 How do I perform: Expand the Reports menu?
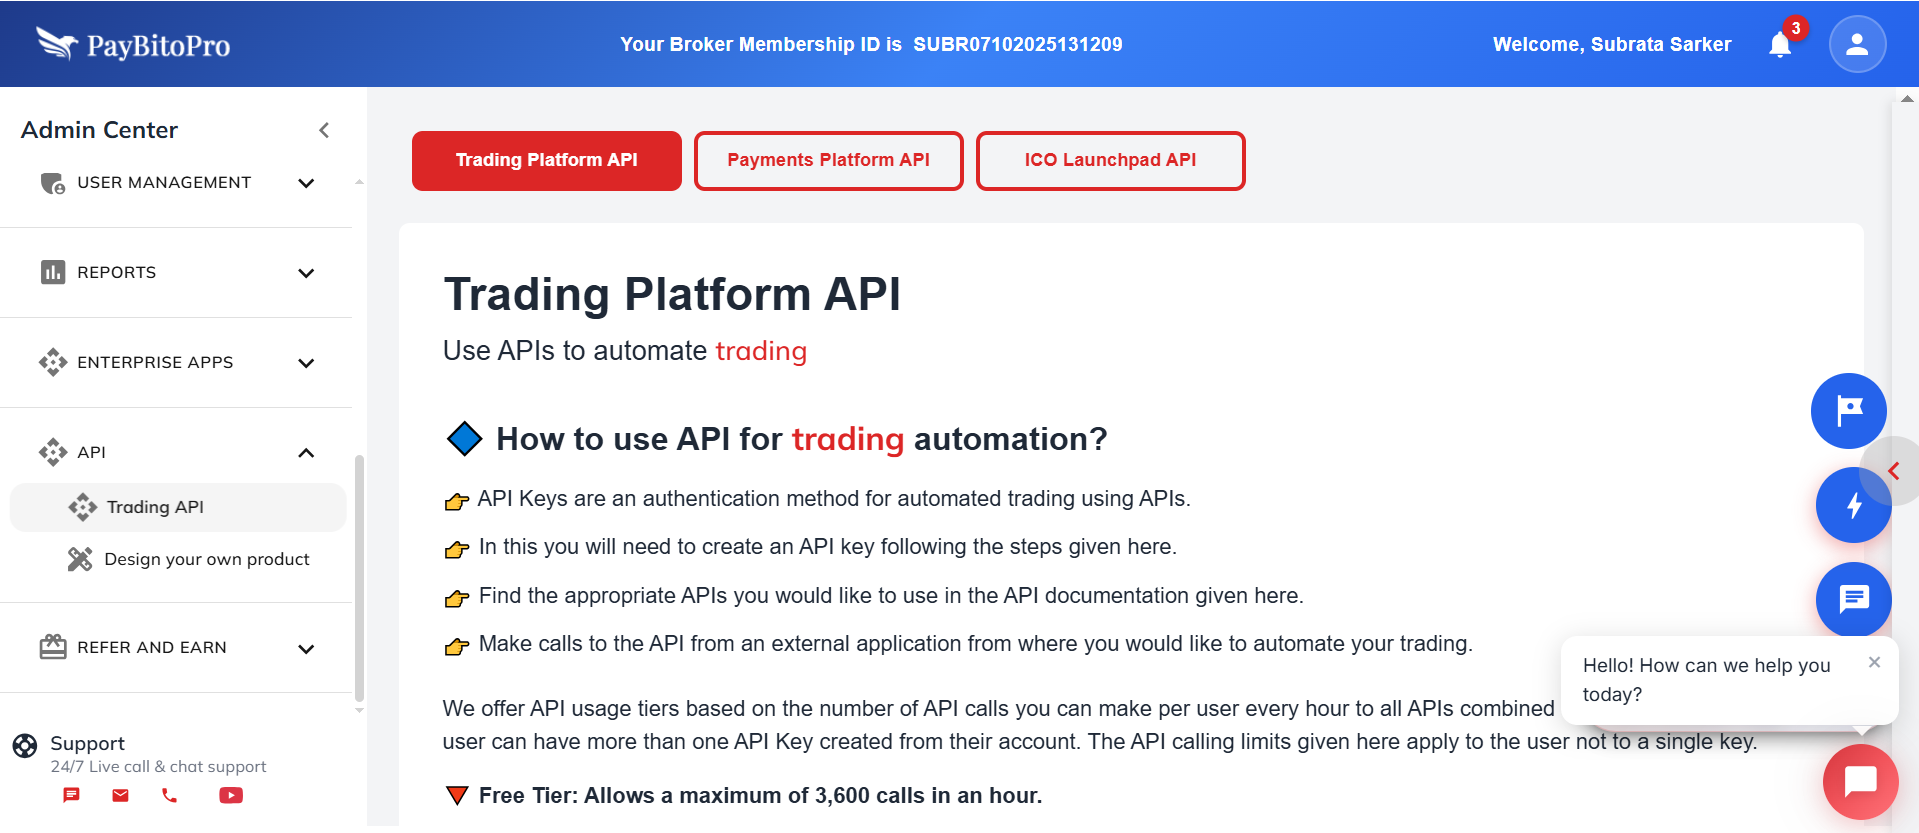coord(306,273)
